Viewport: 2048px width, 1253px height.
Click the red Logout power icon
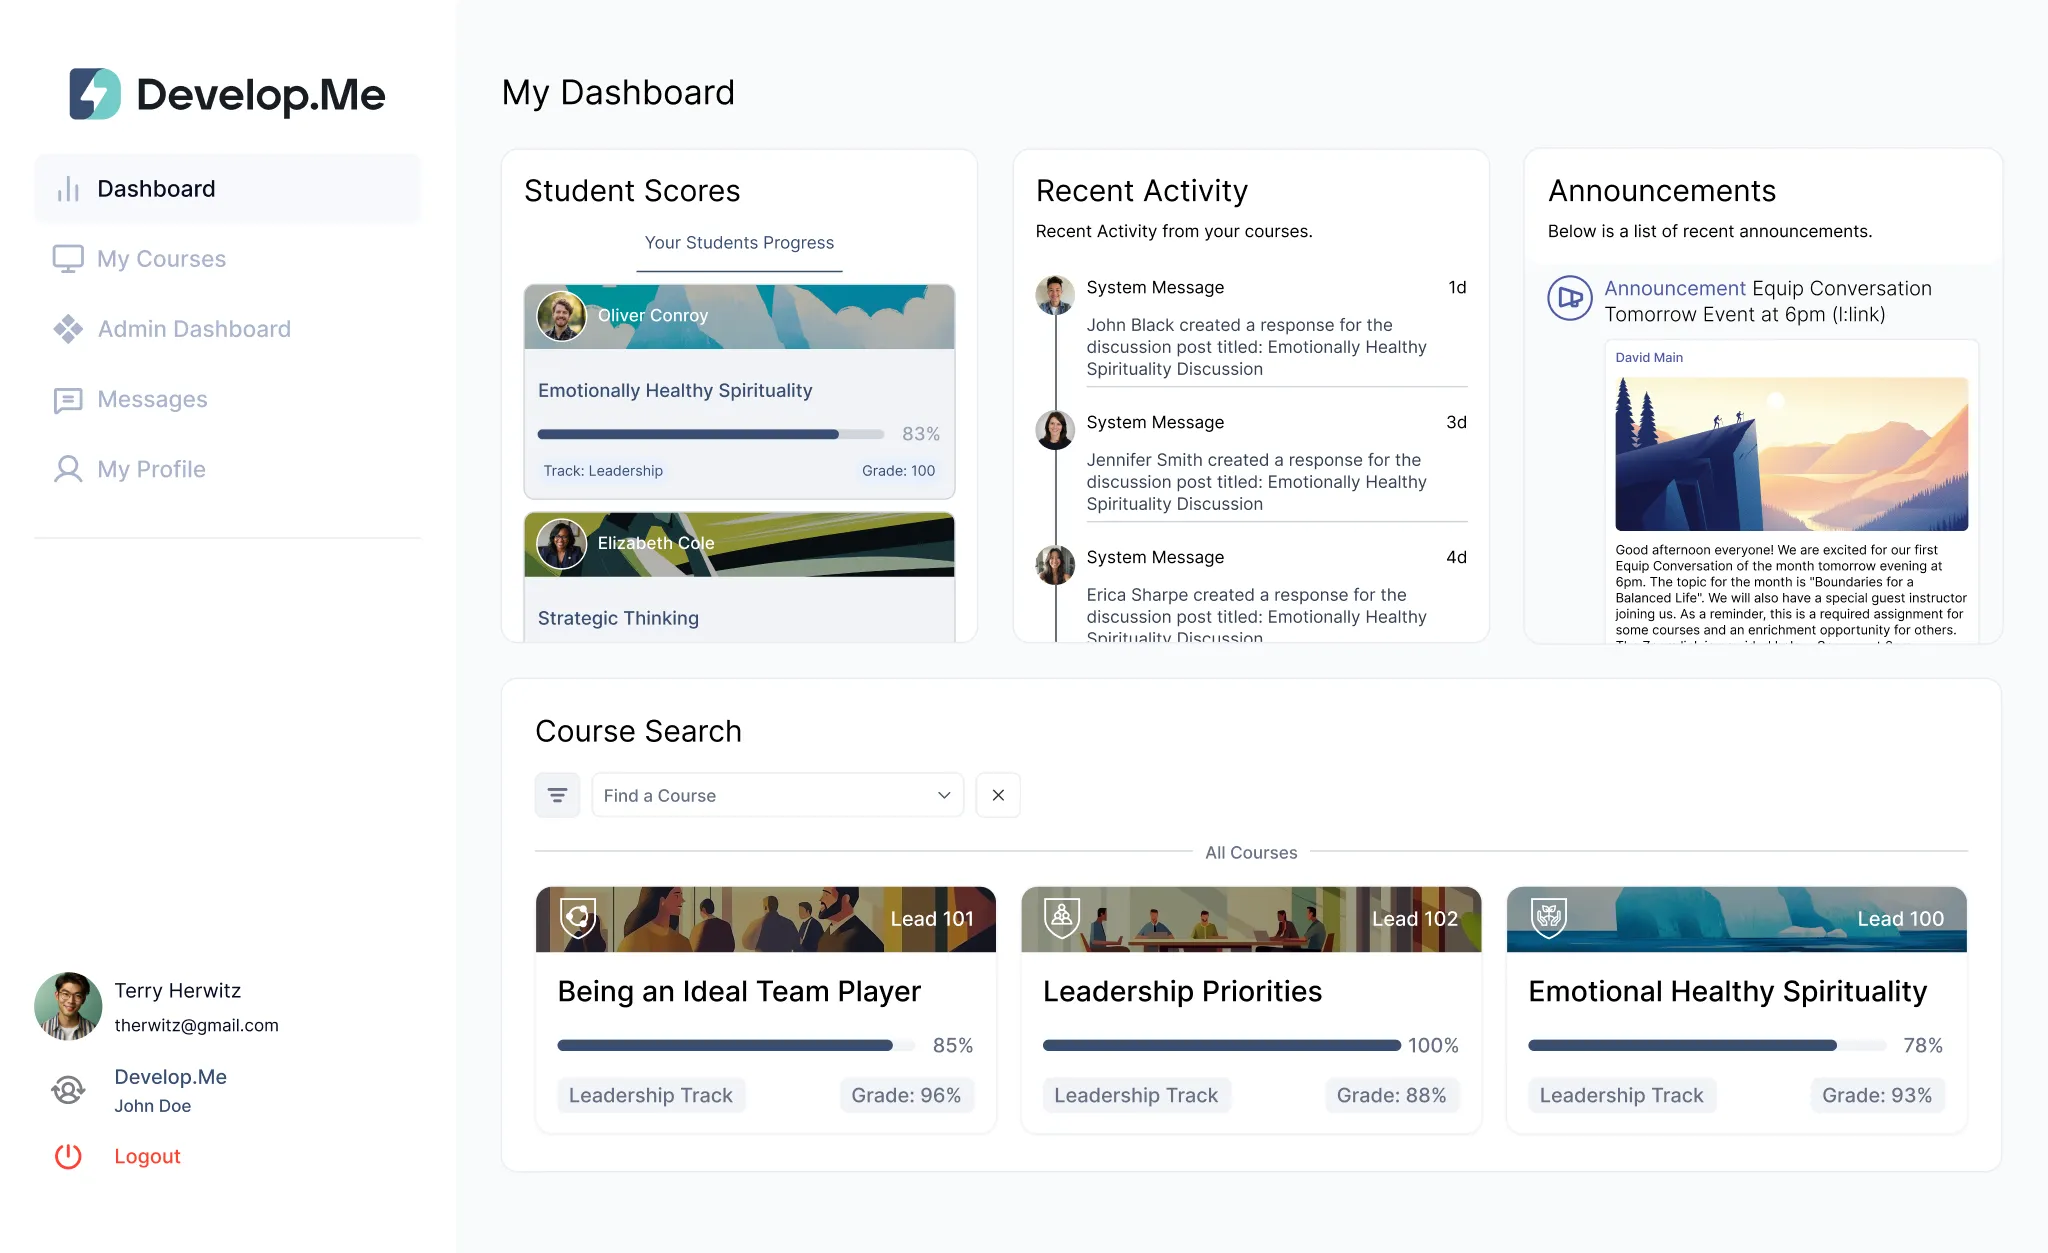(67, 1156)
